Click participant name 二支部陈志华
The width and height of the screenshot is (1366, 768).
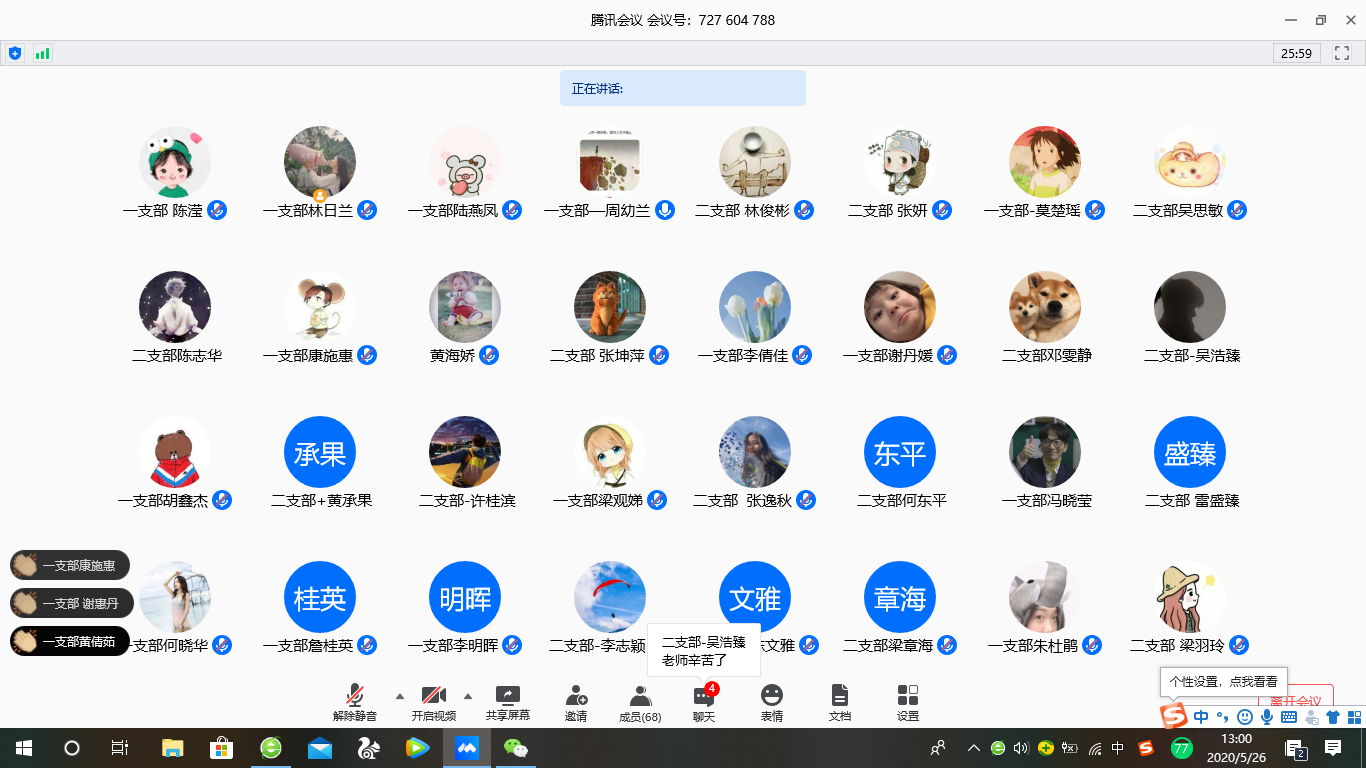177,355
